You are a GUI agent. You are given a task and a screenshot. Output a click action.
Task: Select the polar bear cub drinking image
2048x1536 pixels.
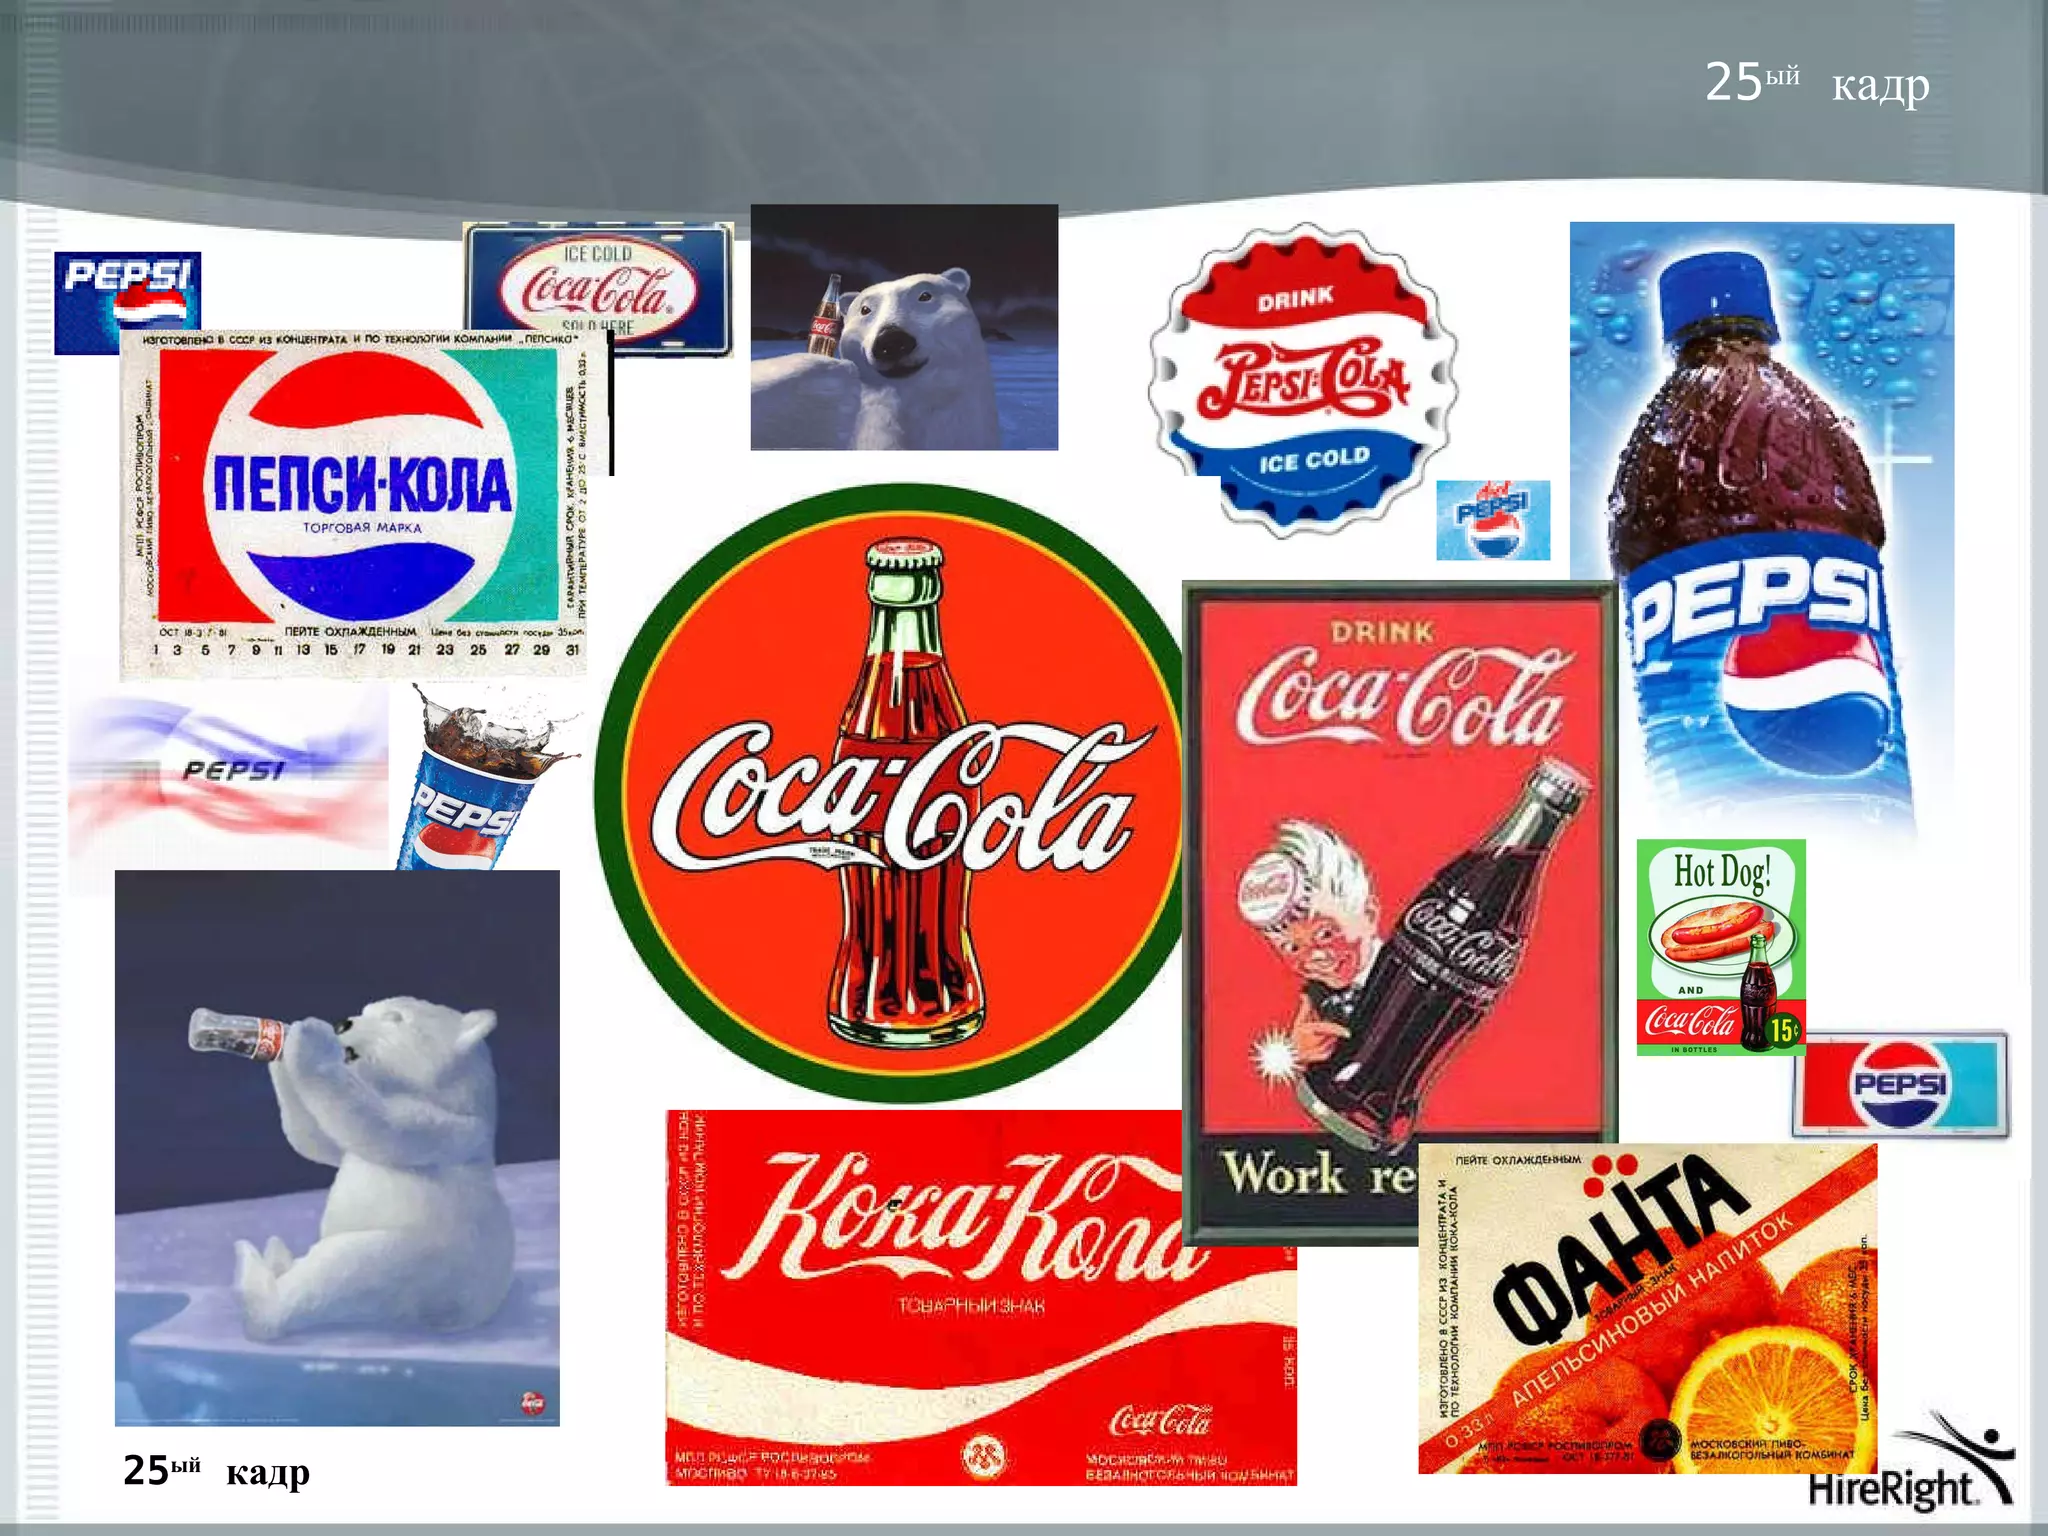pyautogui.click(x=337, y=1148)
